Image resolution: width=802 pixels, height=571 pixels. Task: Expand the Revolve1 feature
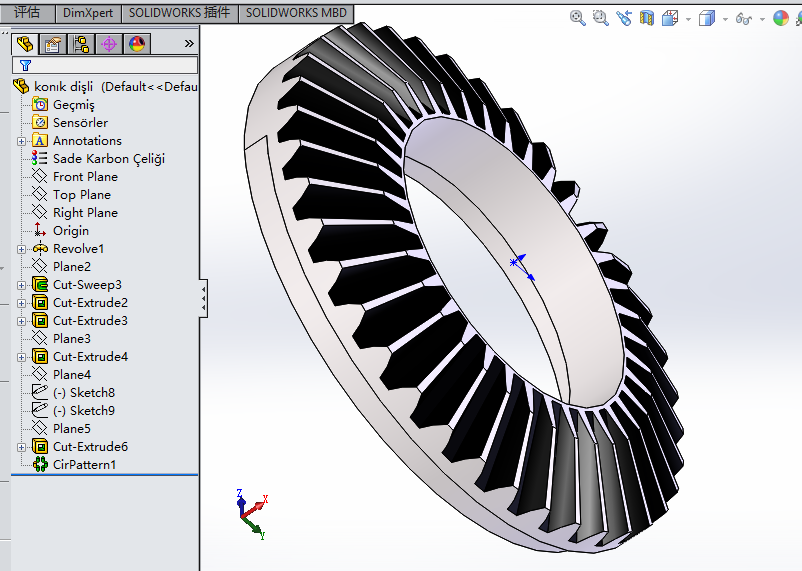coord(21,249)
